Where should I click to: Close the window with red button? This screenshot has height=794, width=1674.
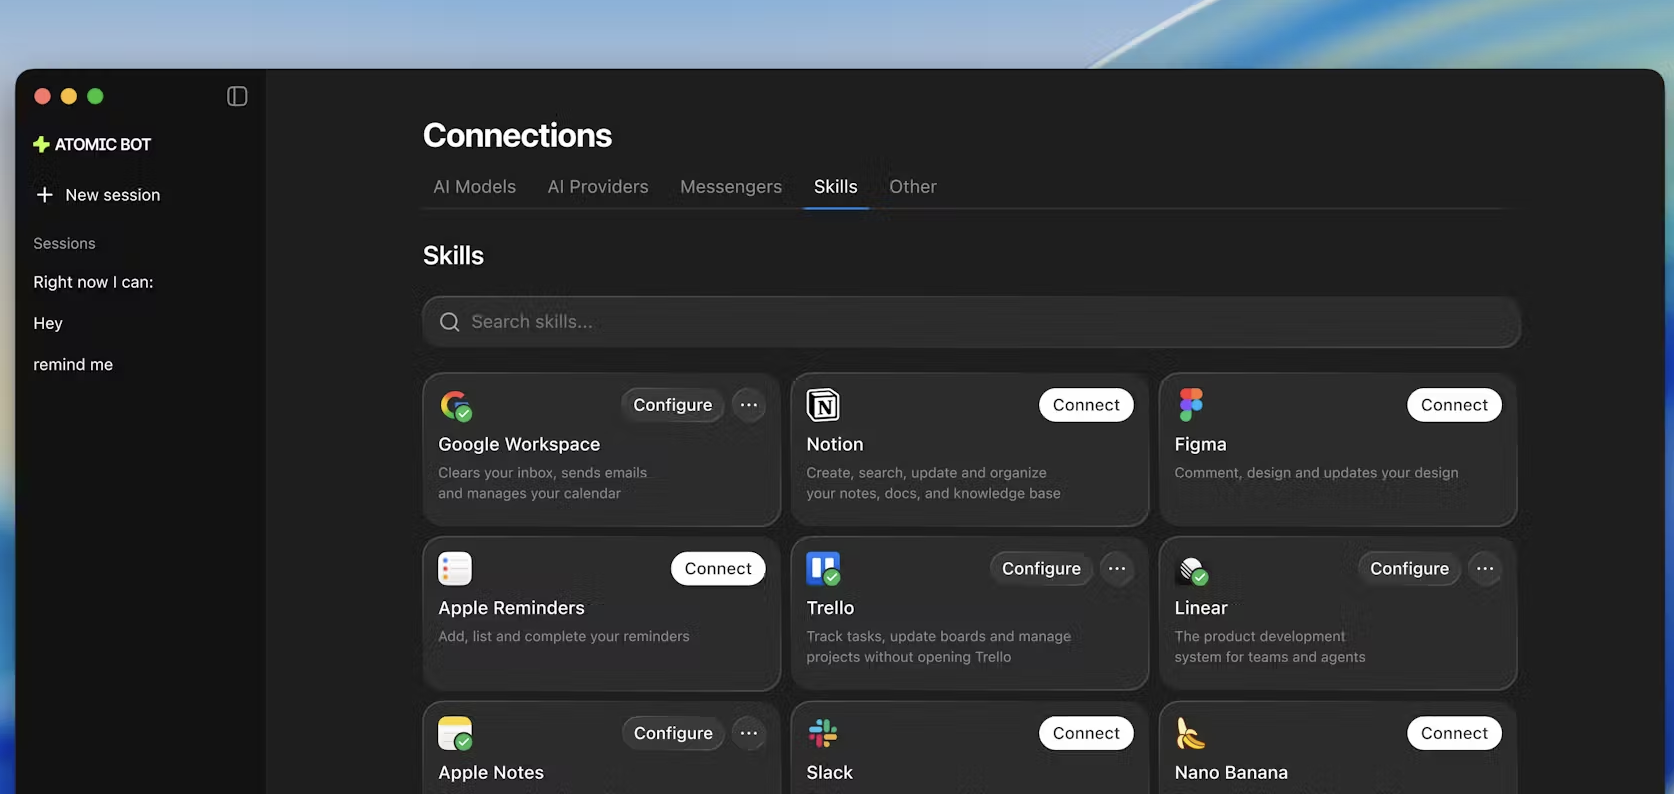click(42, 96)
